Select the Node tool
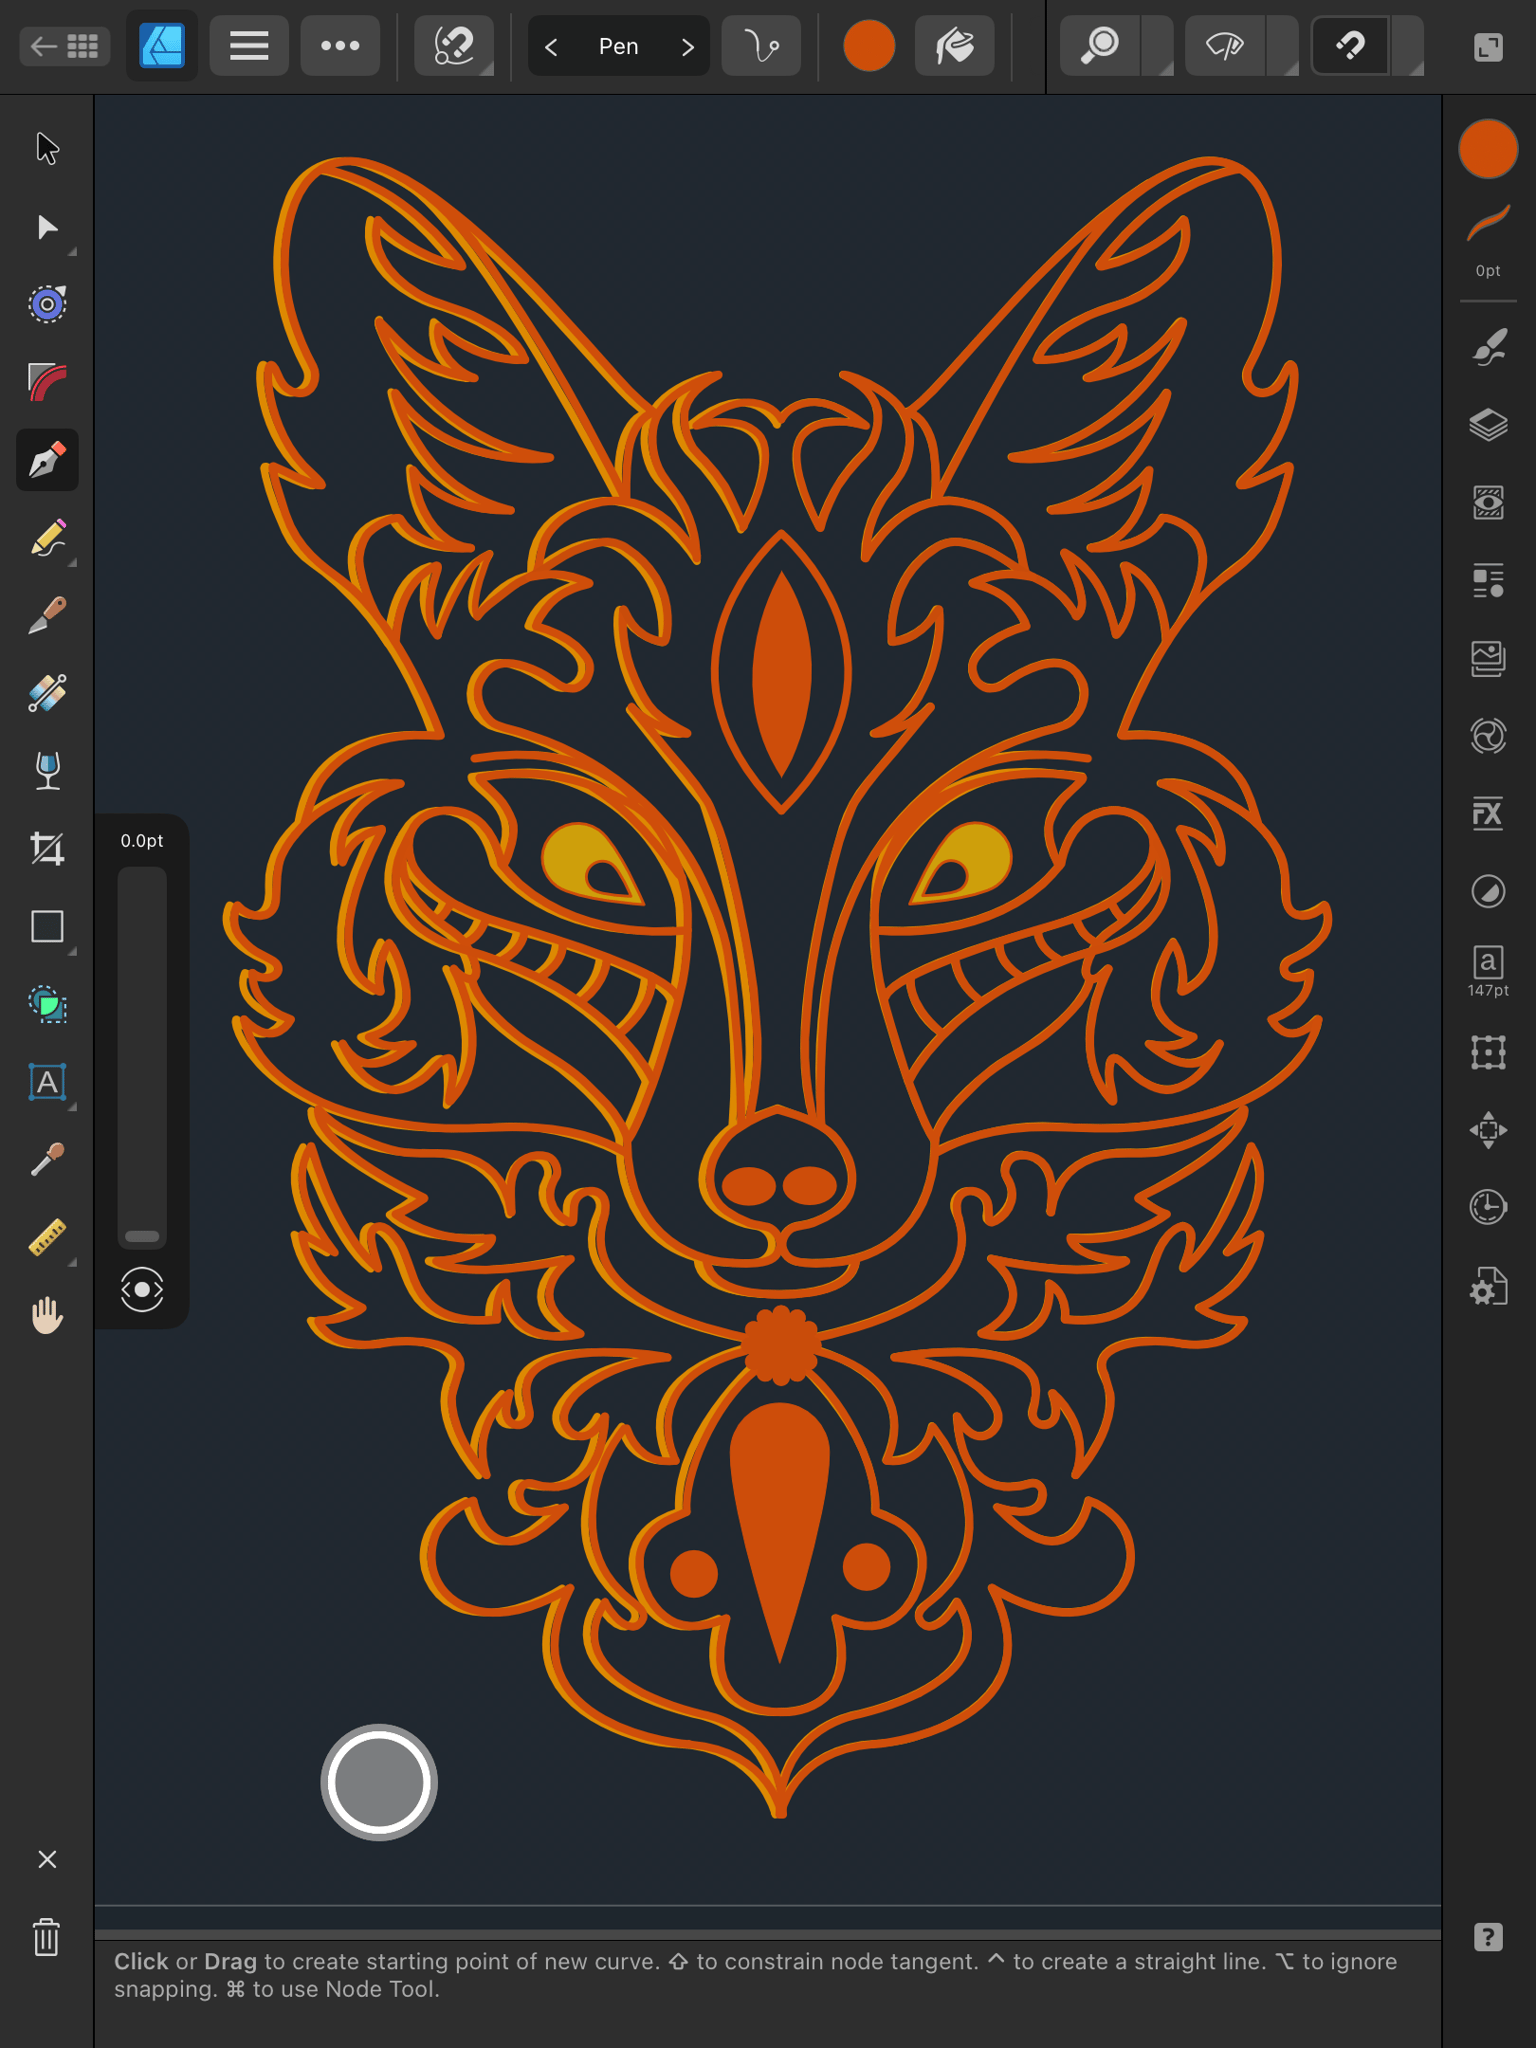The width and height of the screenshot is (1536, 2048). 47,227
